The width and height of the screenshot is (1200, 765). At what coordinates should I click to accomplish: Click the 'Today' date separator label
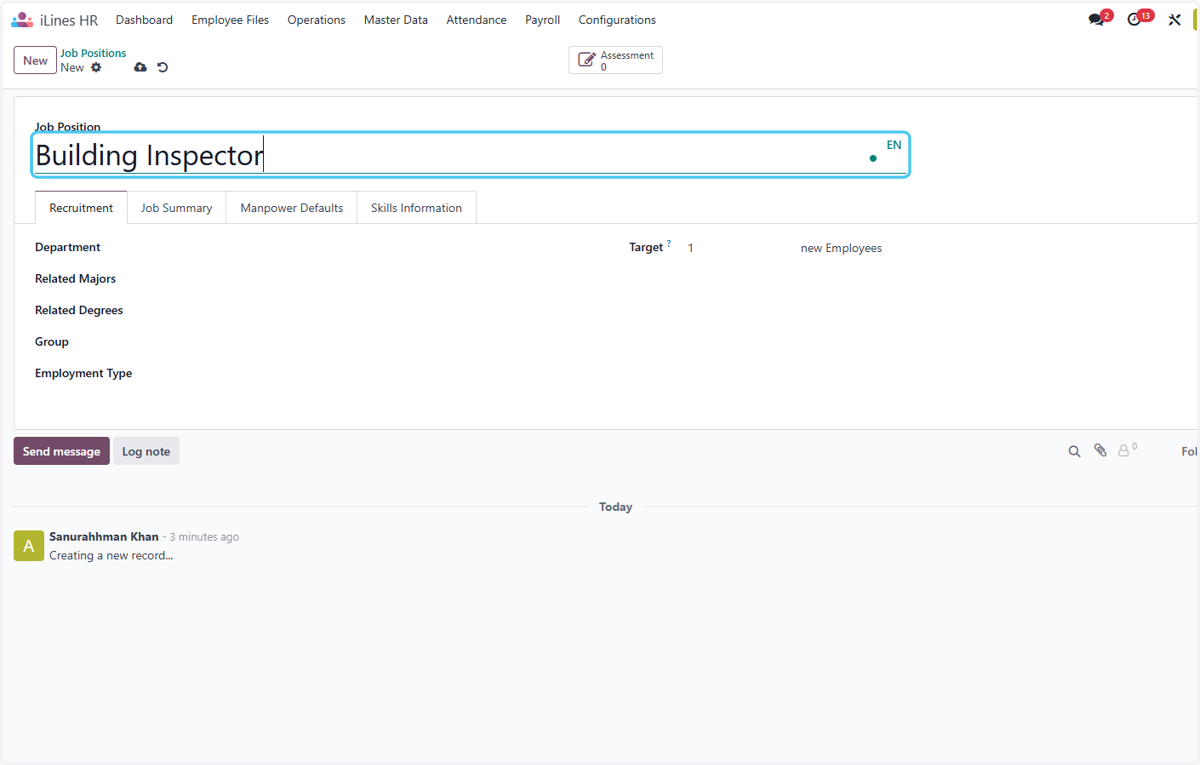coord(616,507)
